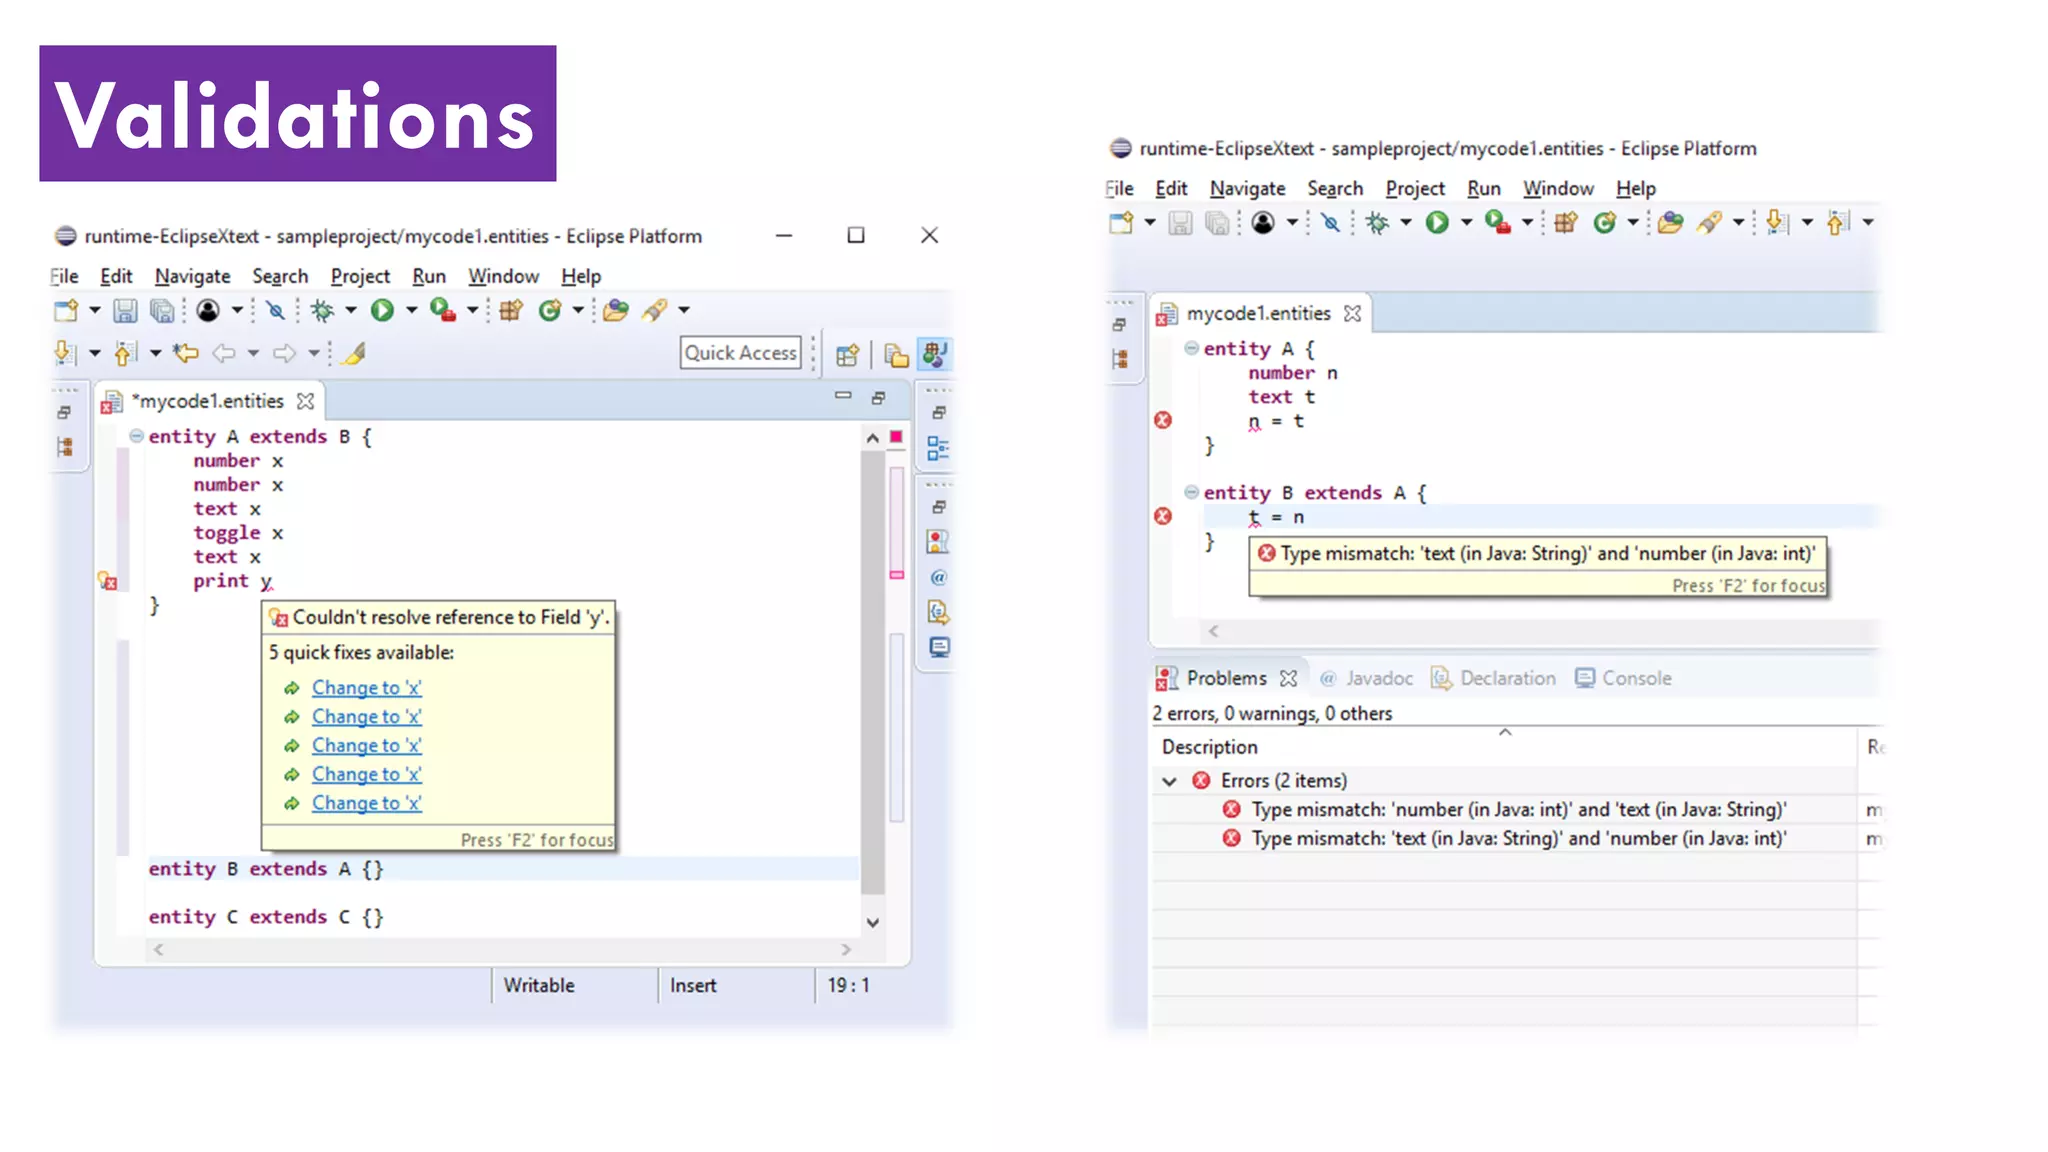Click Quick Access search field

741,353
